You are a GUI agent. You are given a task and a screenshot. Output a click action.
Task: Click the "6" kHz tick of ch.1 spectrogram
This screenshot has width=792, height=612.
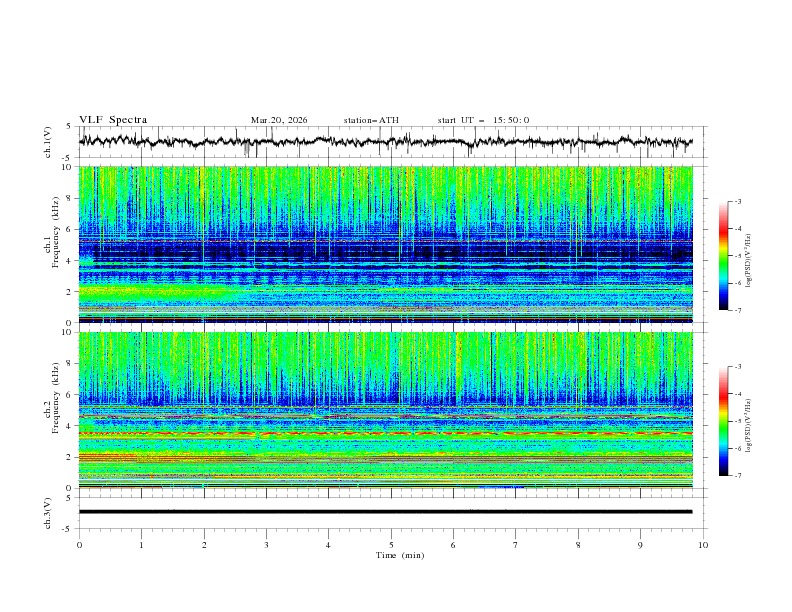(69, 229)
